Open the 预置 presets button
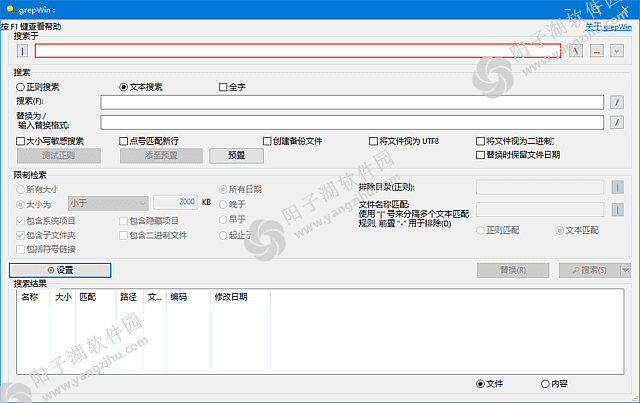640x403 pixels. pos(236,156)
